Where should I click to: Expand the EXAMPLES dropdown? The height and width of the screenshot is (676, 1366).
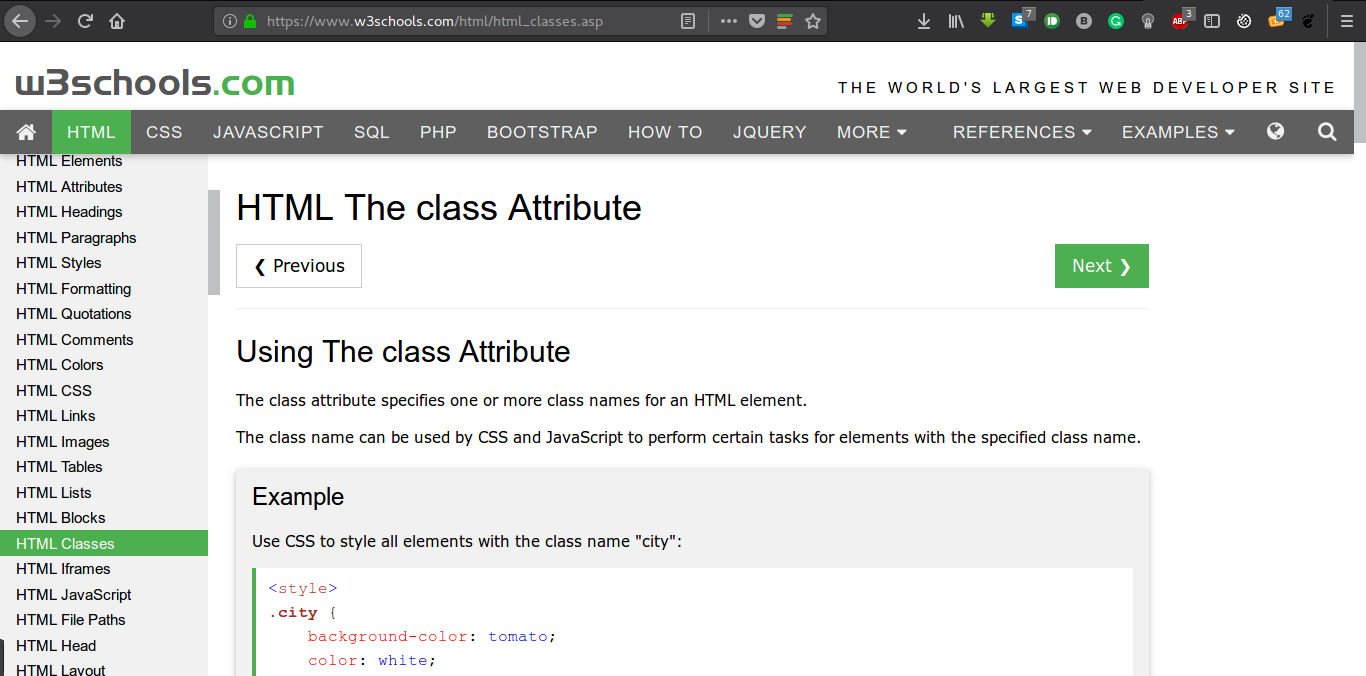(1177, 131)
